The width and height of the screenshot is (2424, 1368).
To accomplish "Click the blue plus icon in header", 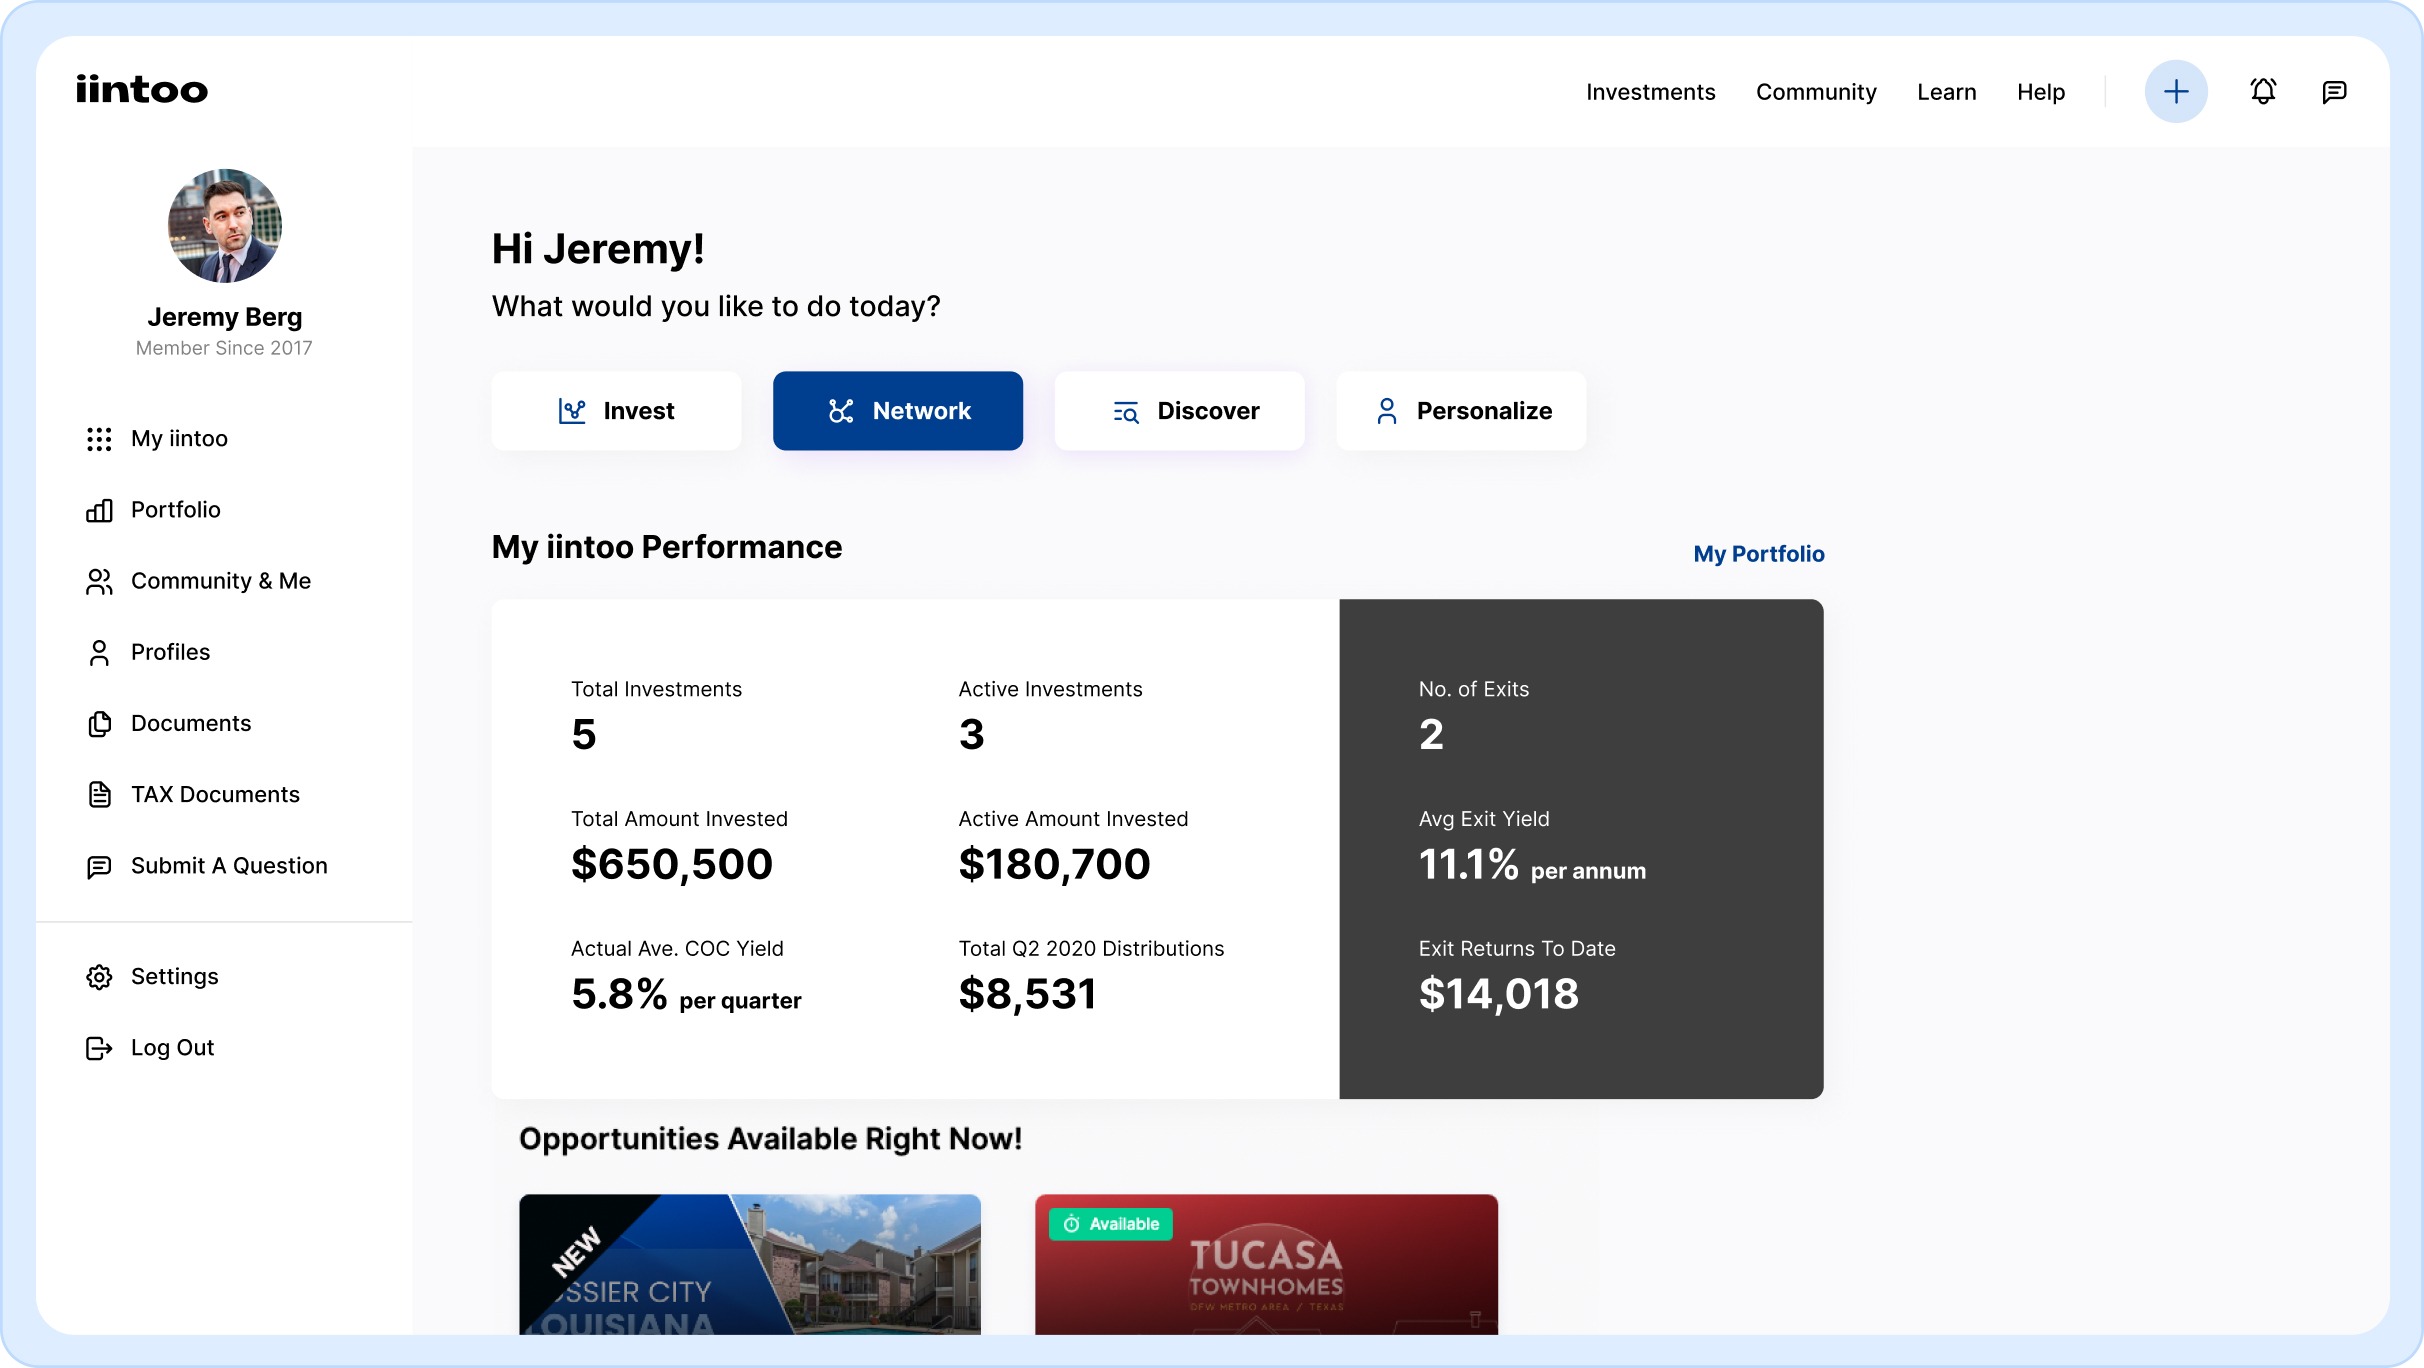I will coord(2175,92).
